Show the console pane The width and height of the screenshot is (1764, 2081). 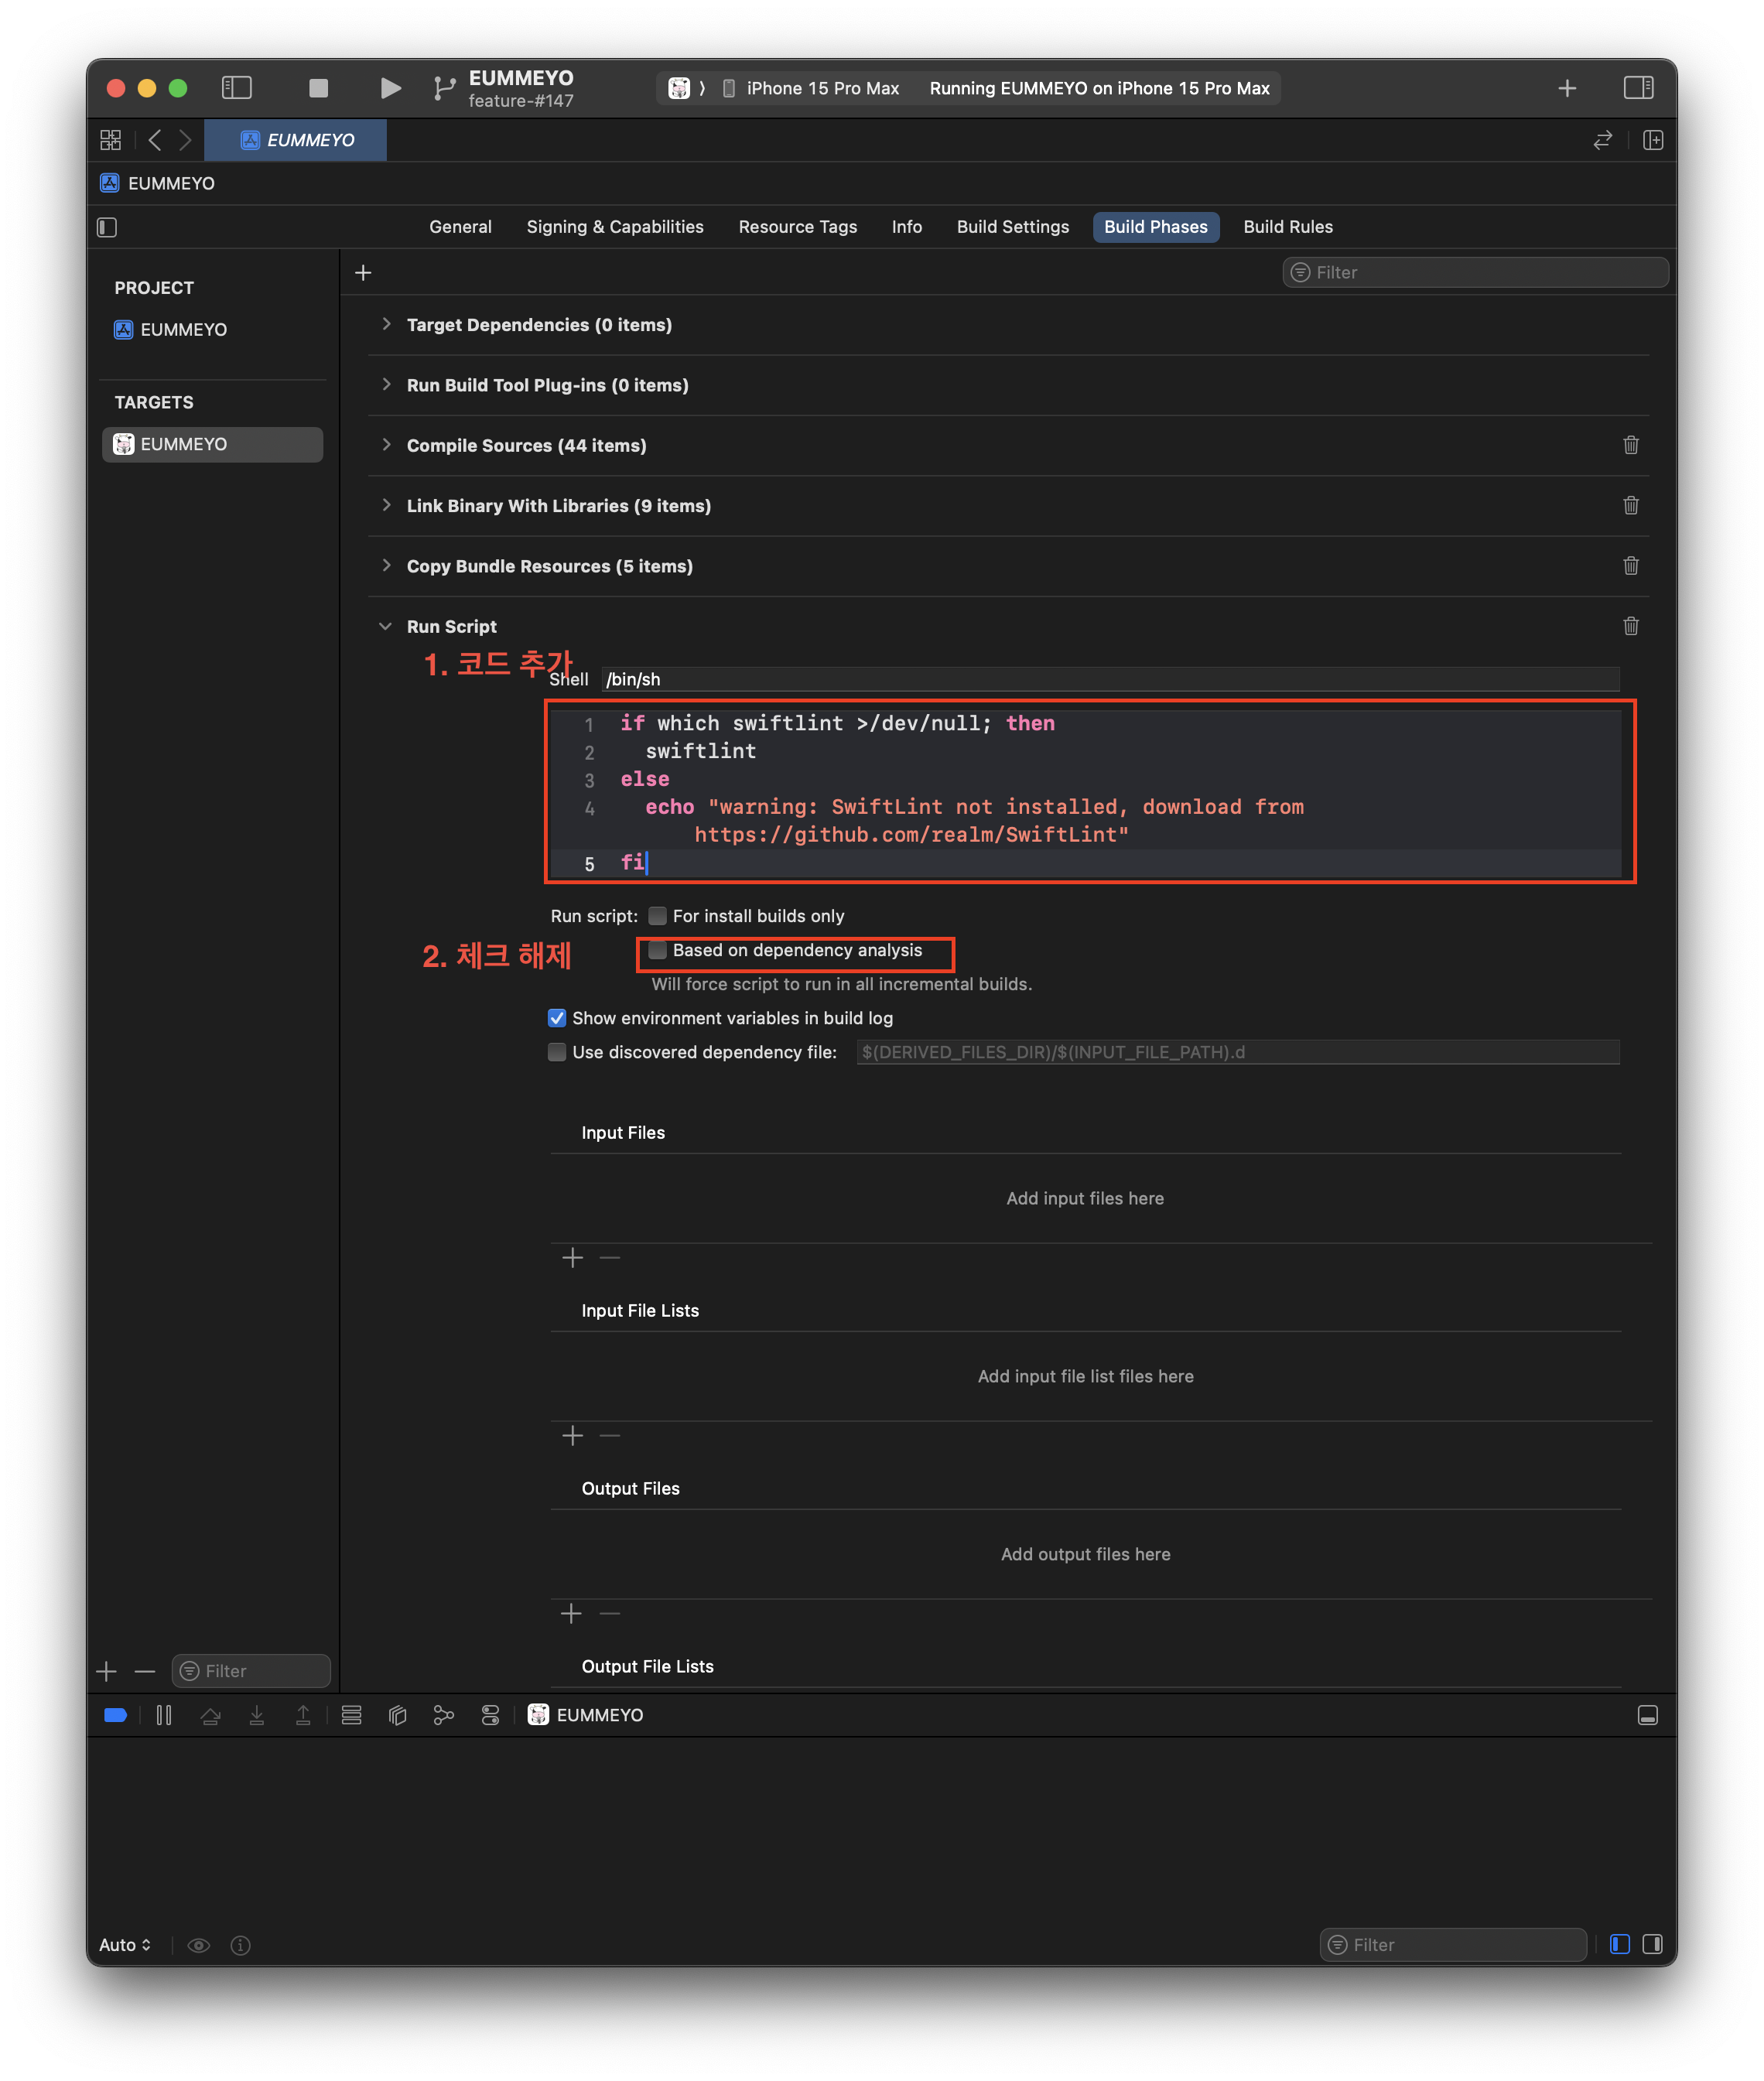pyautogui.click(x=1652, y=1943)
